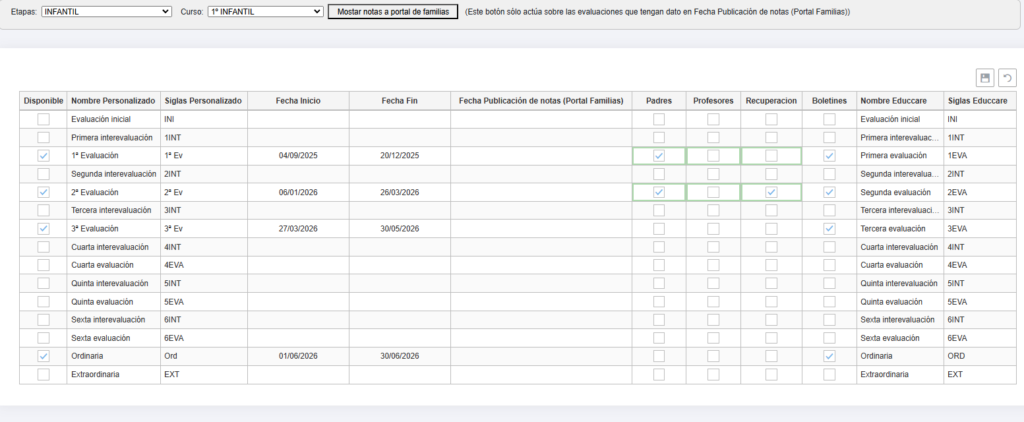The height and width of the screenshot is (422, 1024).
Task: Enable Disponible for Evaluación inicial
Action: 43,119
